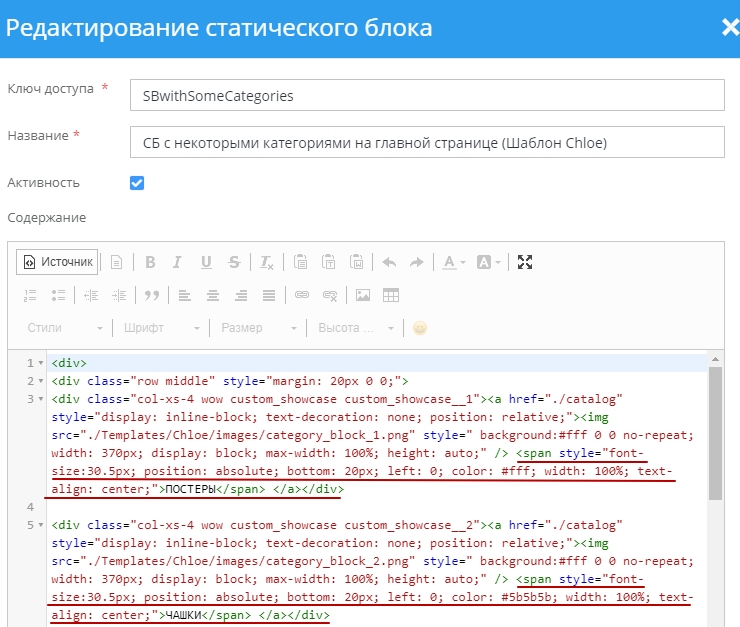Image resolution: width=740 pixels, height=627 pixels.
Task: Click the italic formatting icon
Action: pos(177,262)
